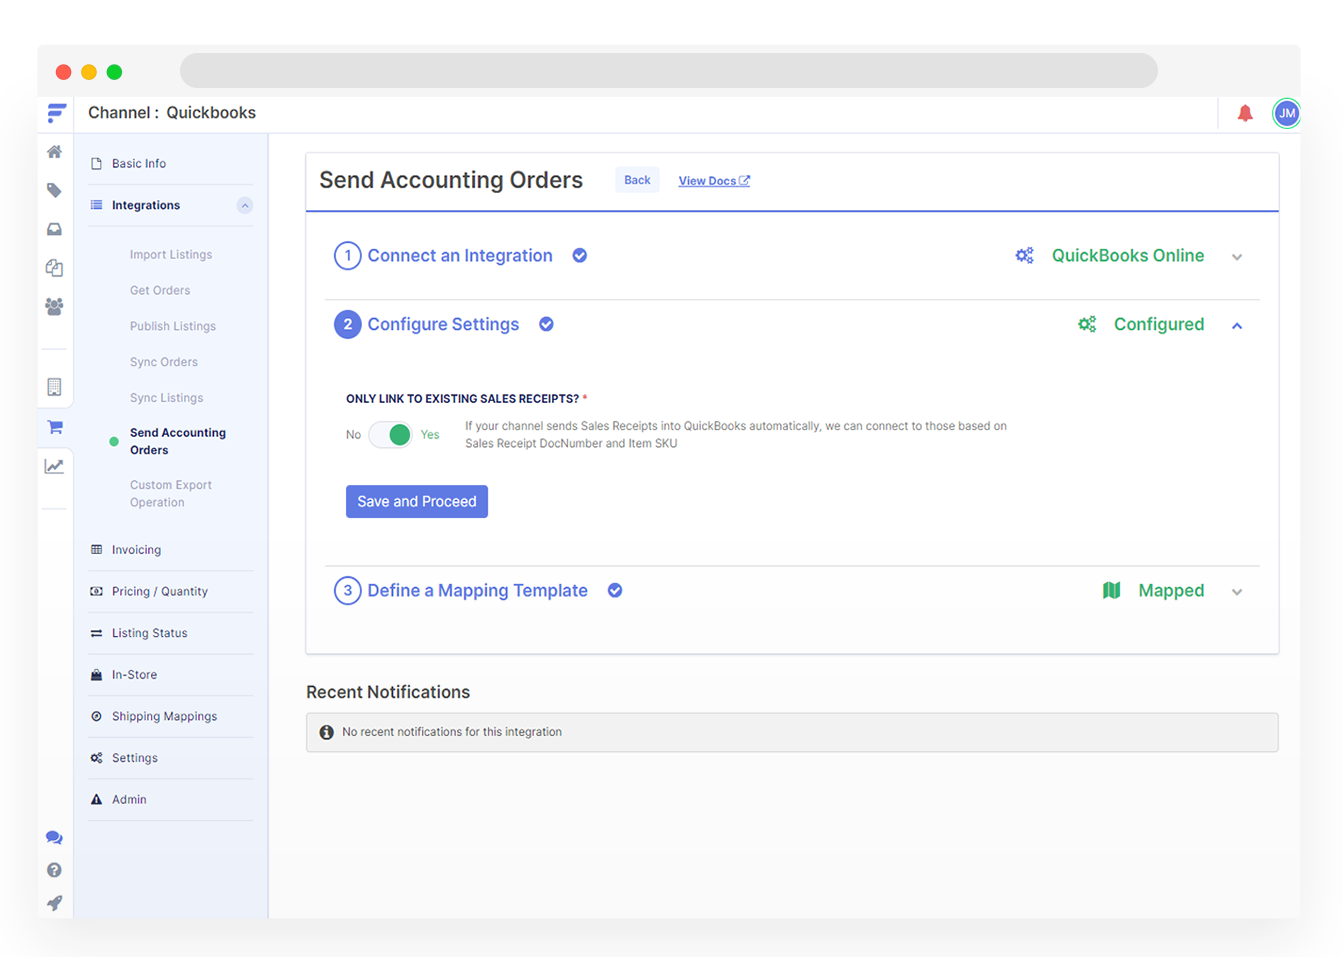Click the No recent notifications message

[x=452, y=732]
